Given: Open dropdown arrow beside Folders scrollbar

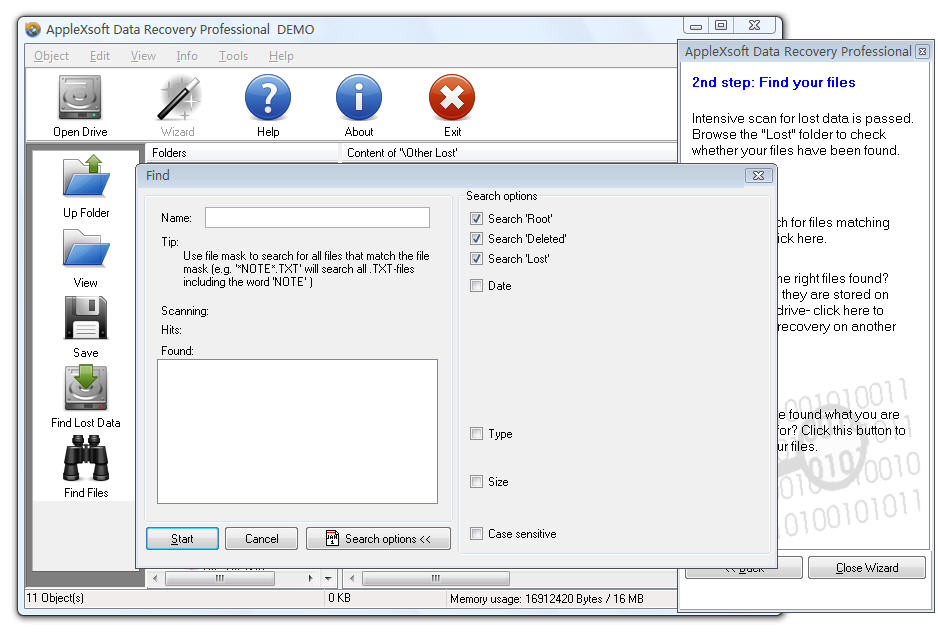Looking at the screenshot, I should pyautogui.click(x=328, y=578).
